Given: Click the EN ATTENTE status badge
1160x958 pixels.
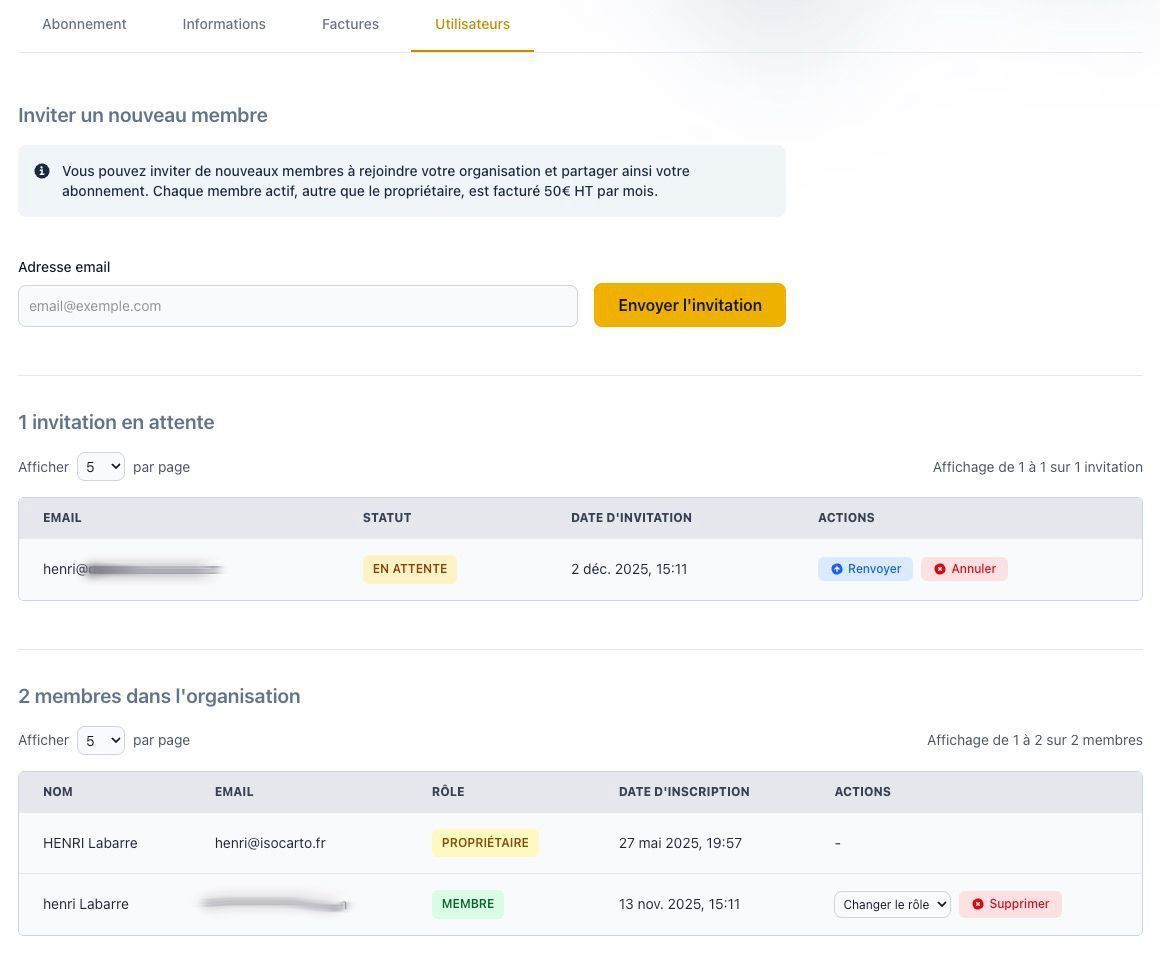Looking at the screenshot, I should pos(409,568).
